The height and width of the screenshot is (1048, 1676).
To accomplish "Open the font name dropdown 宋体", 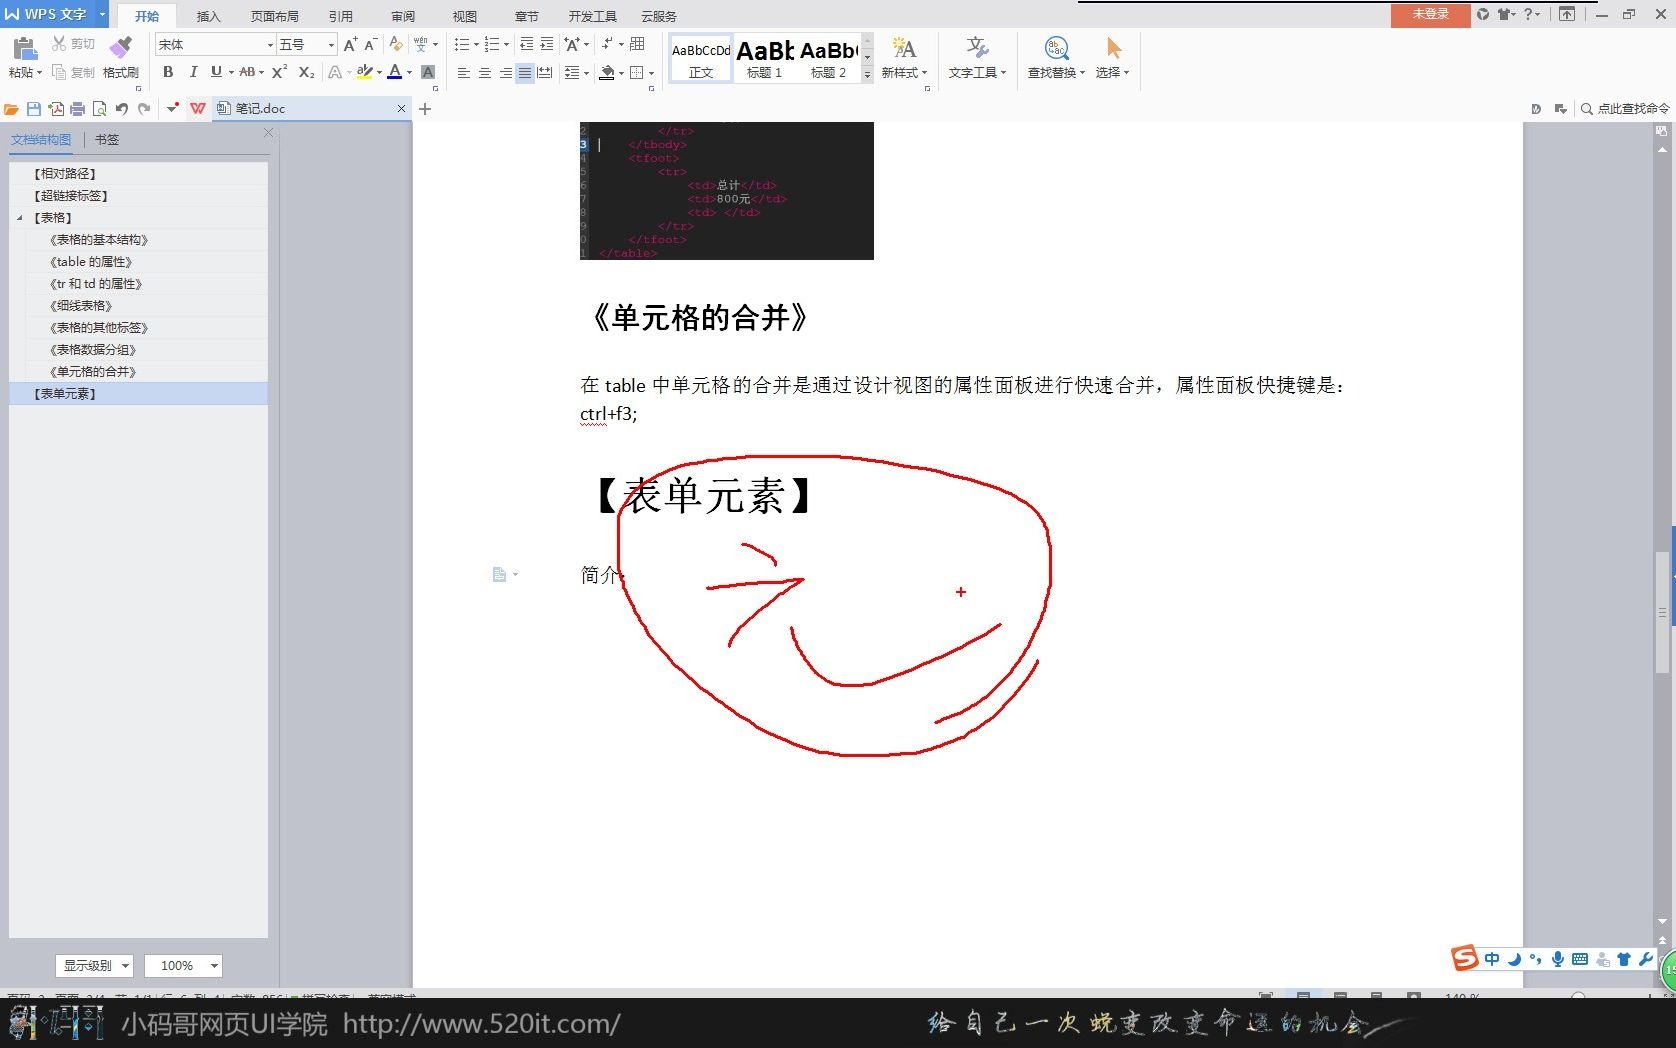I will click(x=269, y=45).
